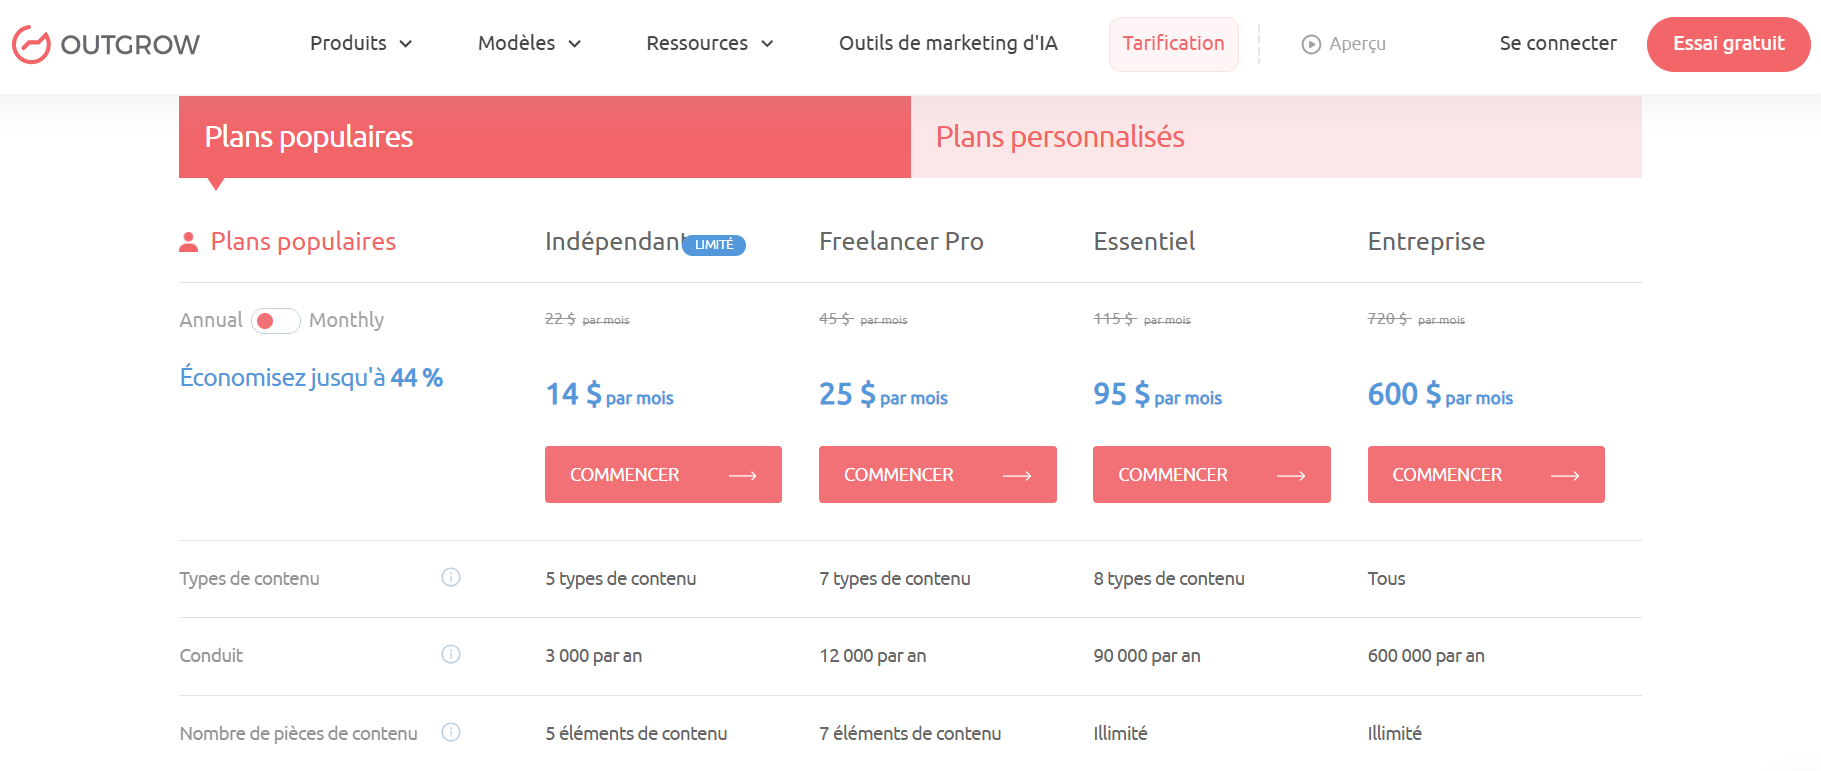The width and height of the screenshot is (1821, 771).
Task: Click 'Illimité' in the Entreprise column
Action: point(1395,733)
